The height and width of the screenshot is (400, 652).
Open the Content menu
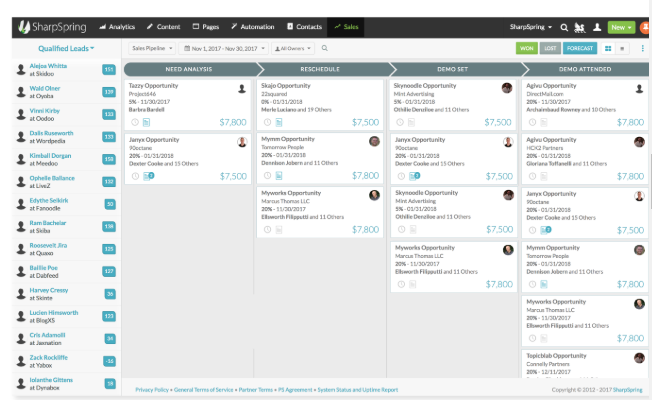(163, 27)
